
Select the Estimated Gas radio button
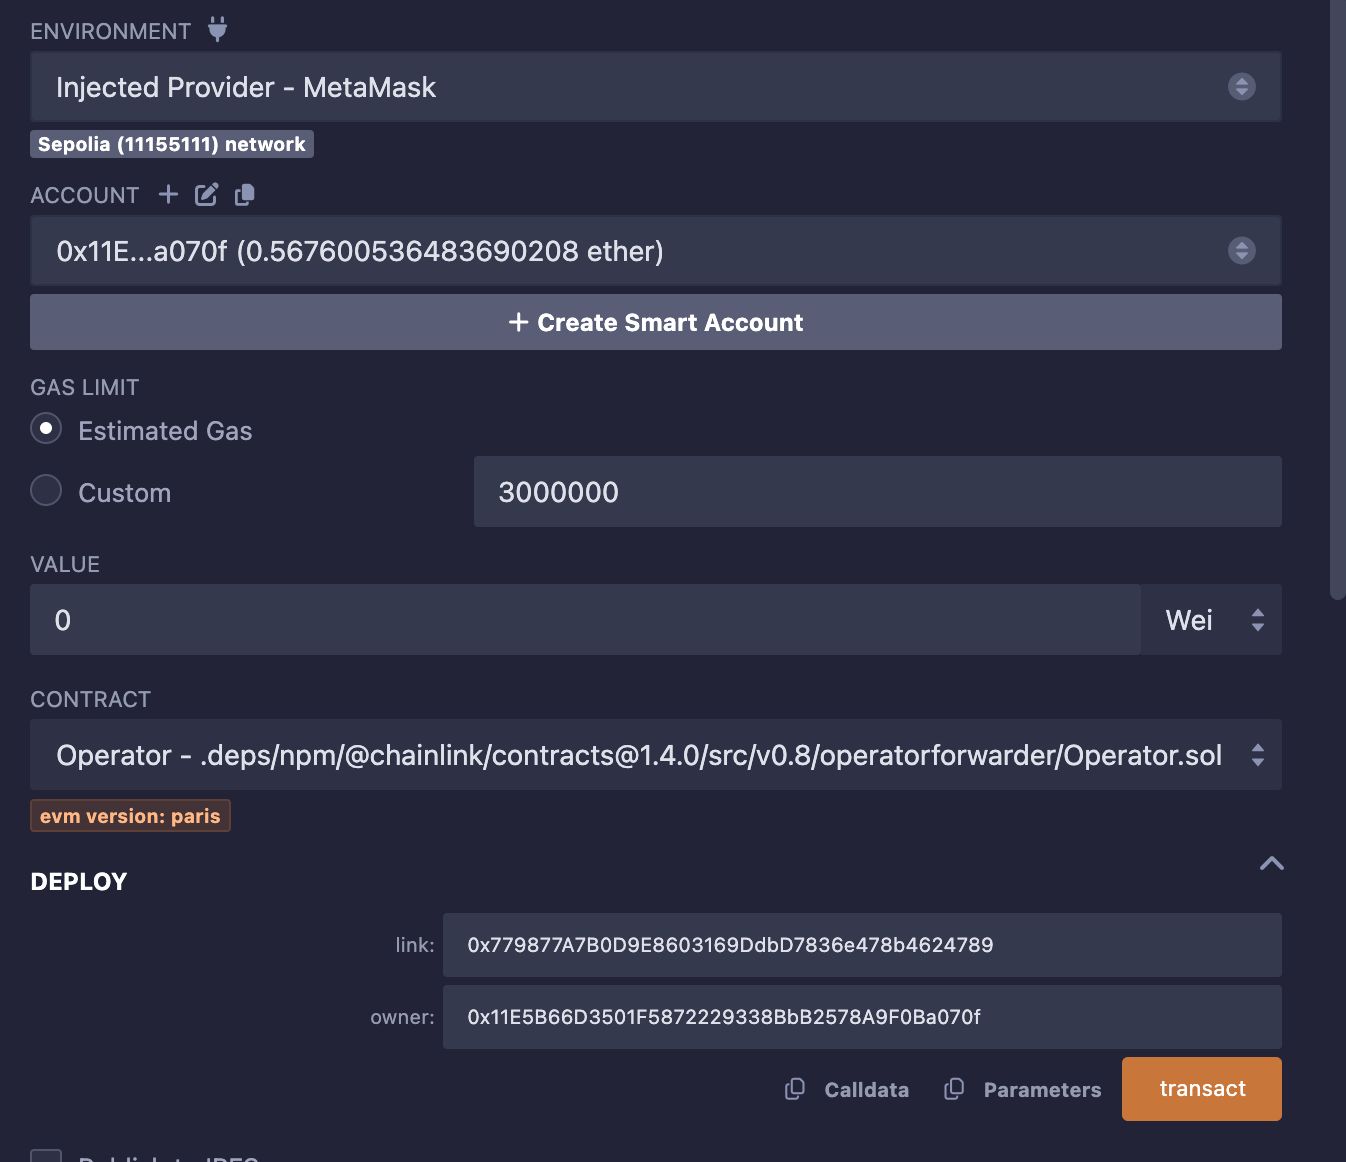tap(46, 429)
